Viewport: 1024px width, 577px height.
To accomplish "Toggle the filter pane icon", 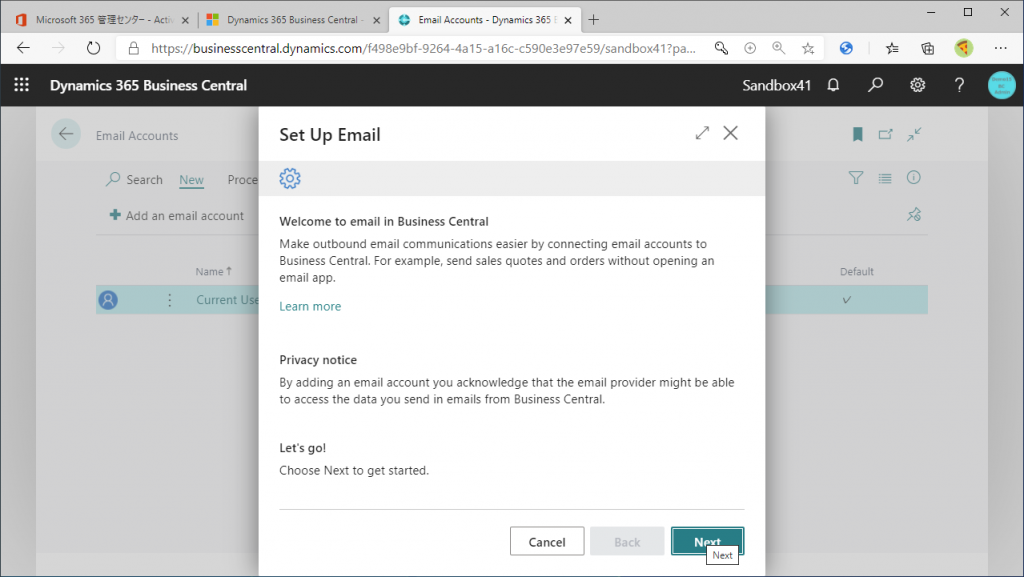I will pyautogui.click(x=856, y=178).
